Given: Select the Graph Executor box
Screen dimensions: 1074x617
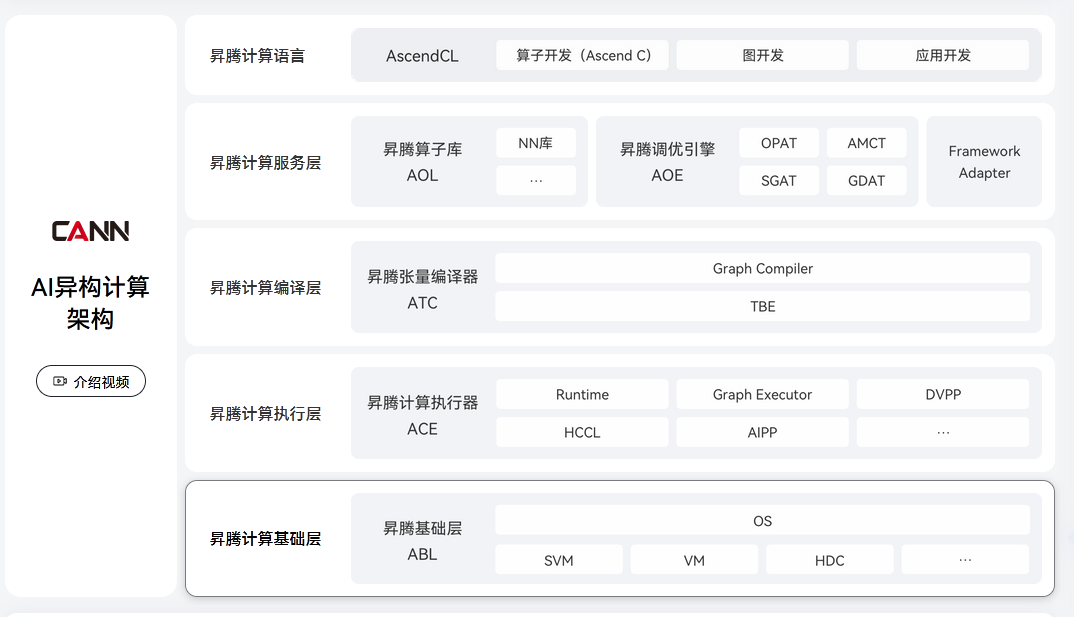Looking at the screenshot, I should [x=762, y=394].
